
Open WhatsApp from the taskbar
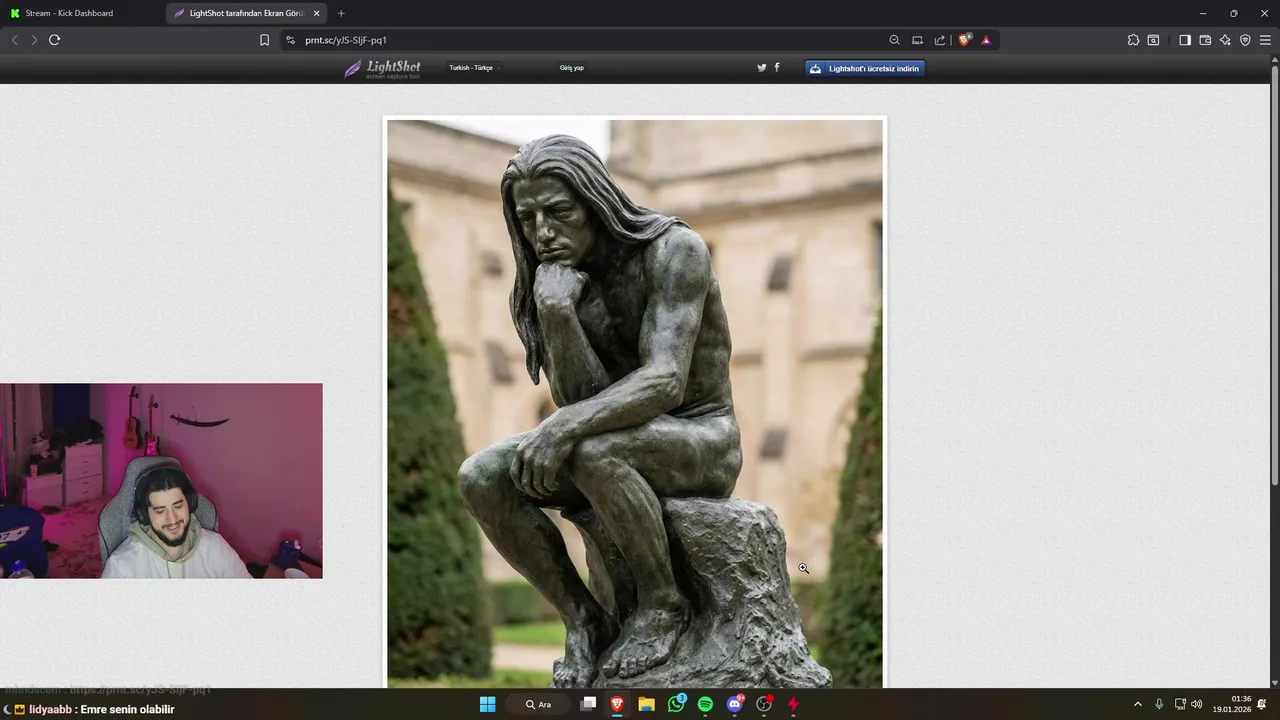tap(676, 704)
